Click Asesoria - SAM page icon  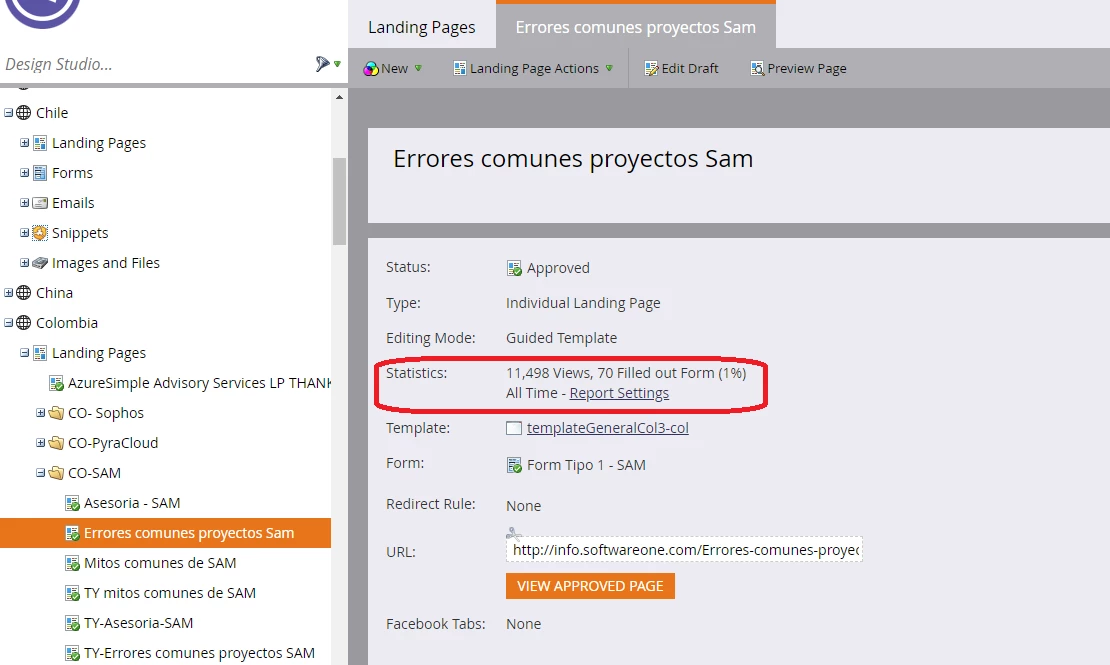(x=72, y=504)
